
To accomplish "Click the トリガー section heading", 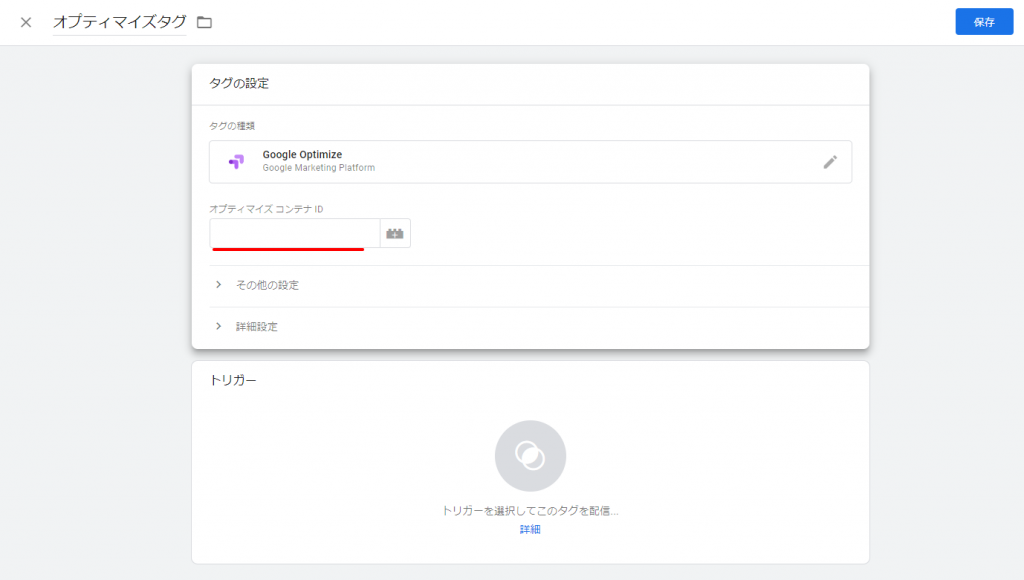I will (x=233, y=380).
